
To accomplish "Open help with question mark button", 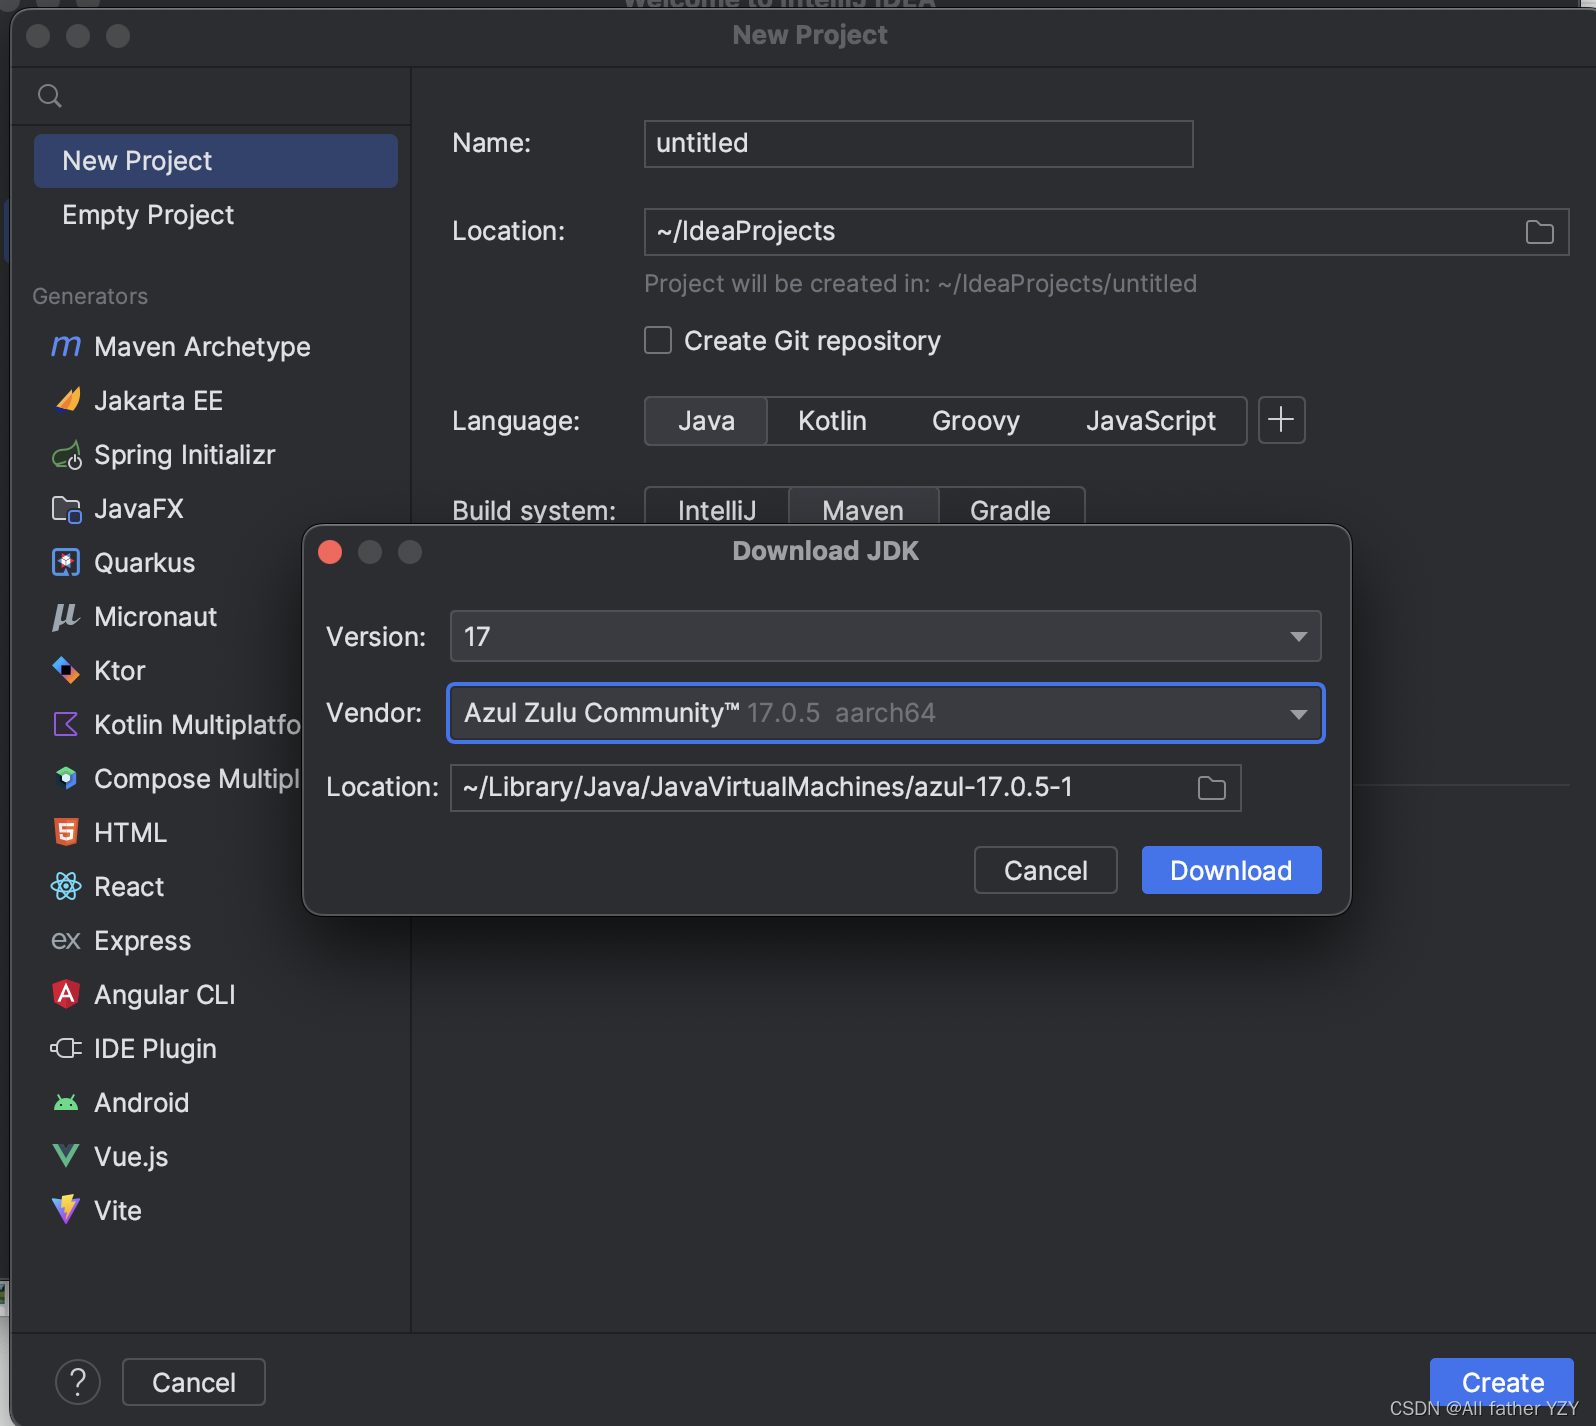I will (x=78, y=1382).
